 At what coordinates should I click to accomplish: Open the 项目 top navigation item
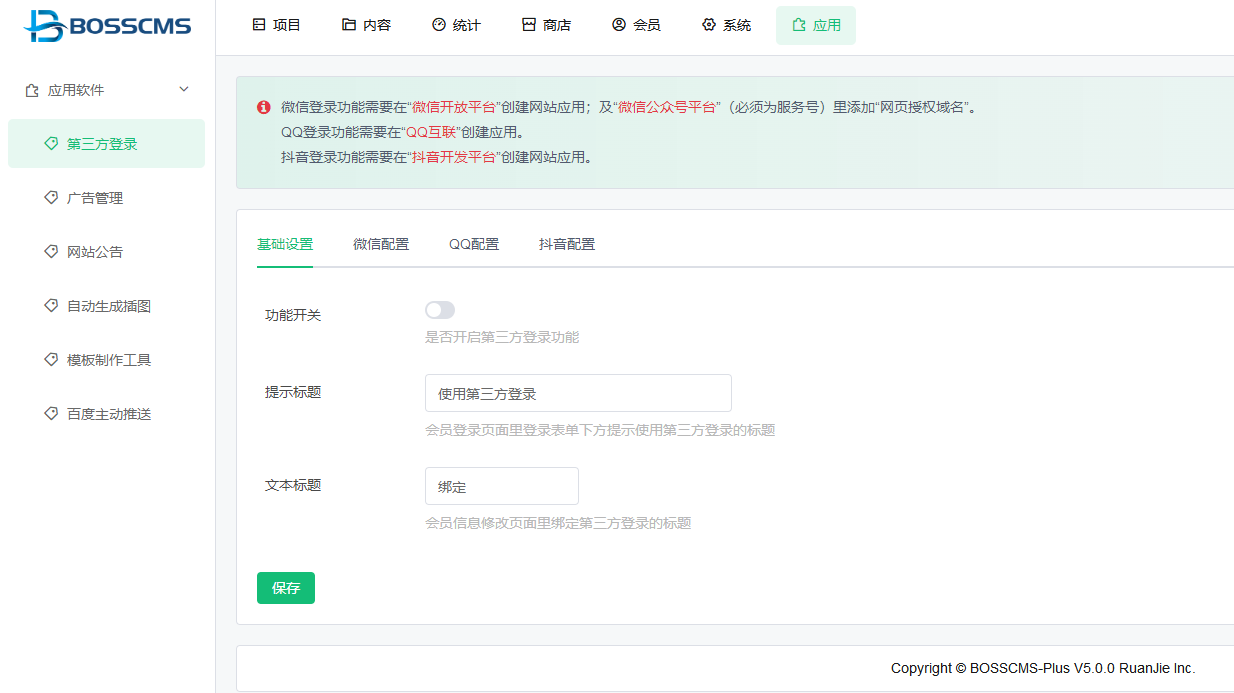click(x=276, y=25)
